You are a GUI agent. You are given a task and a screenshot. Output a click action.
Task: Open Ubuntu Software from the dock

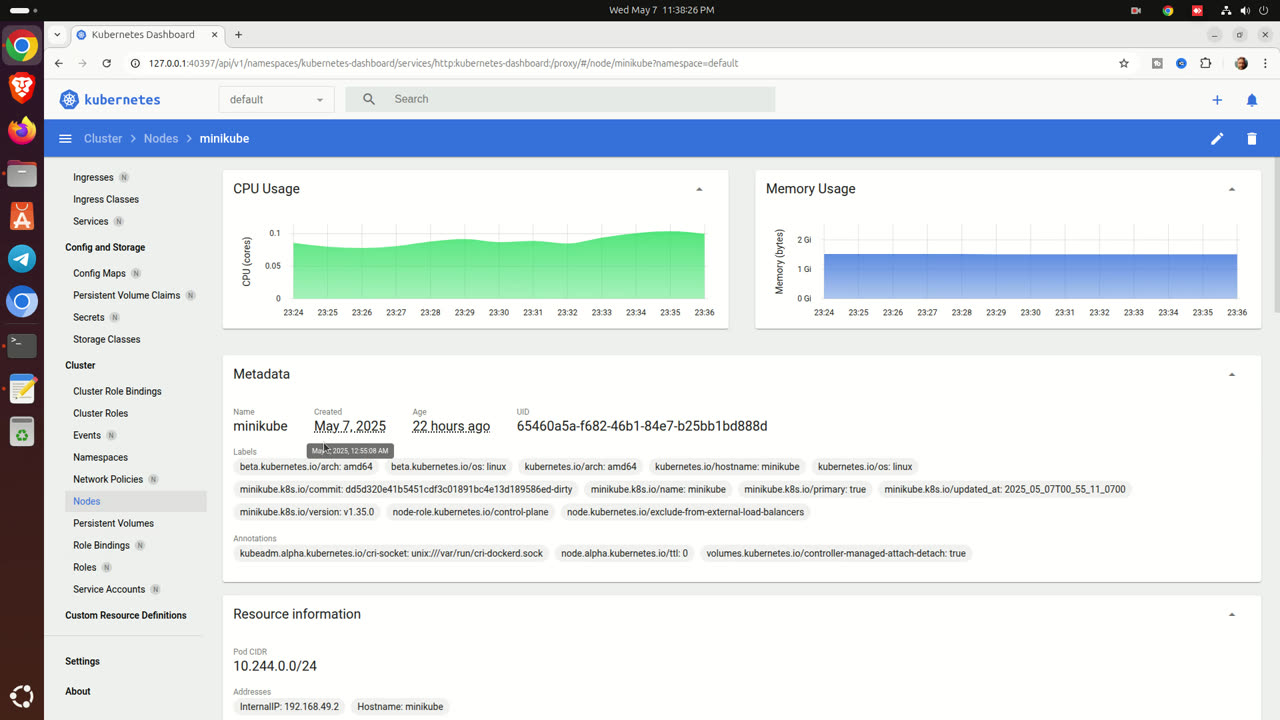tap(22, 215)
